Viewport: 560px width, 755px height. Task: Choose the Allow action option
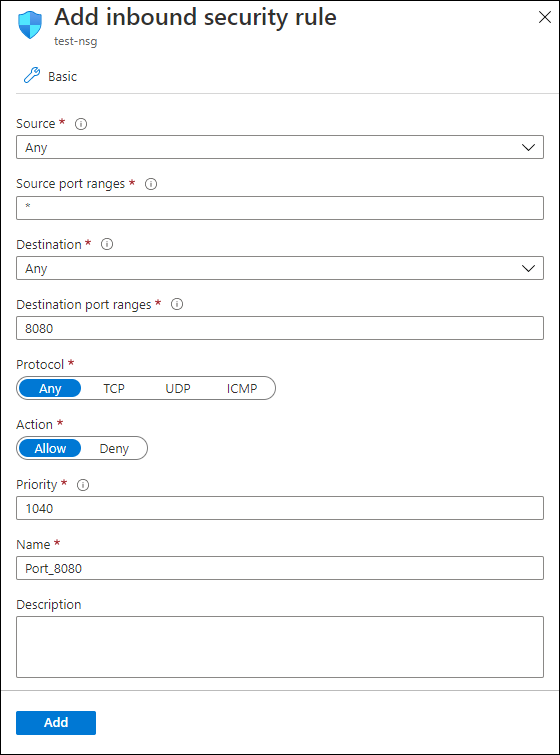[50, 448]
